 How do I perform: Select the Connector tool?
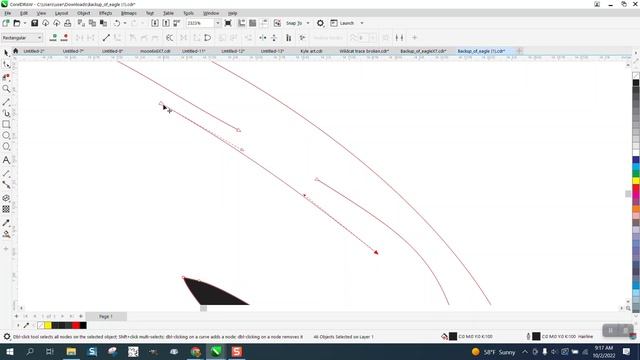pyautogui.click(x=6, y=185)
